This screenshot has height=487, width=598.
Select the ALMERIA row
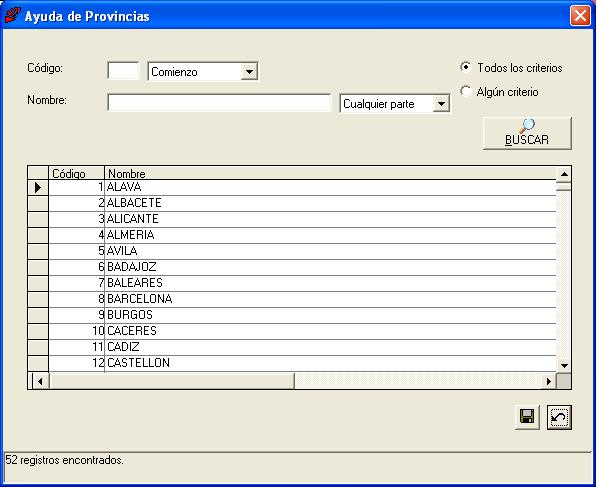pyautogui.click(x=292, y=235)
